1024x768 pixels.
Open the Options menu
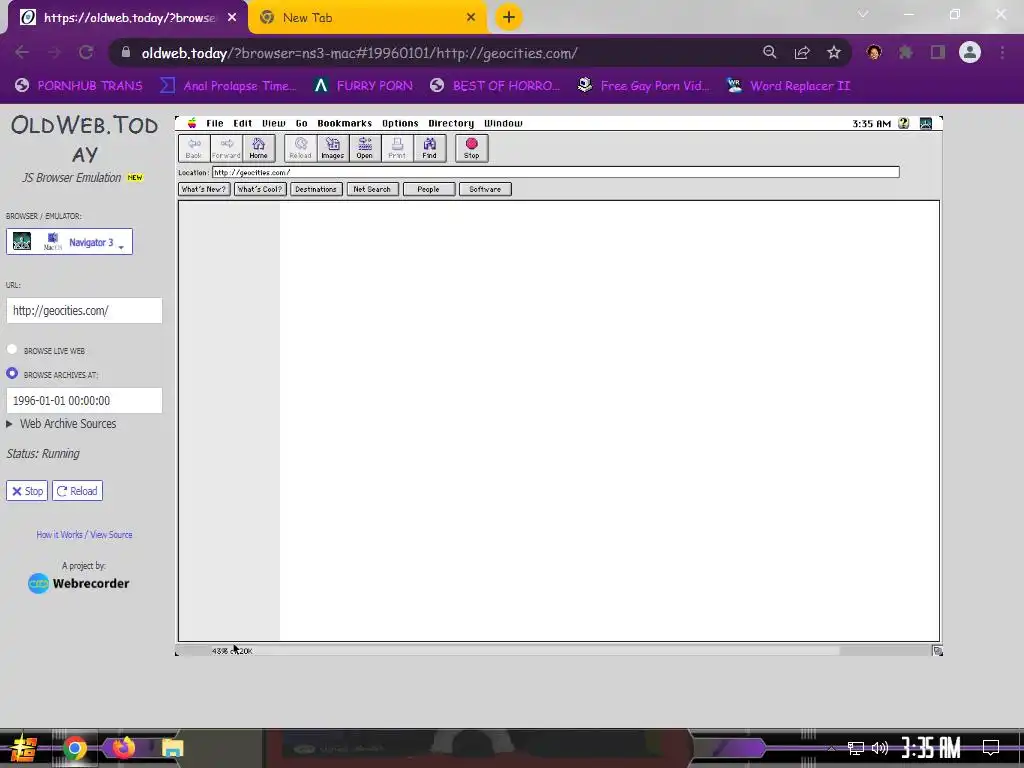click(400, 123)
